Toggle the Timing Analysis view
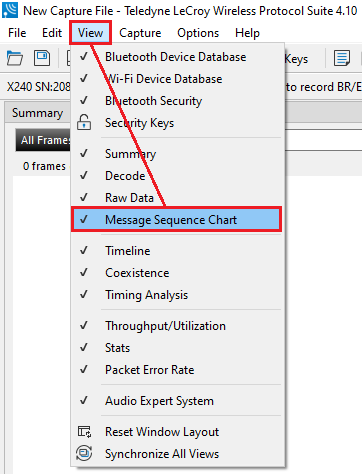This screenshot has height=474, width=362. (177, 295)
